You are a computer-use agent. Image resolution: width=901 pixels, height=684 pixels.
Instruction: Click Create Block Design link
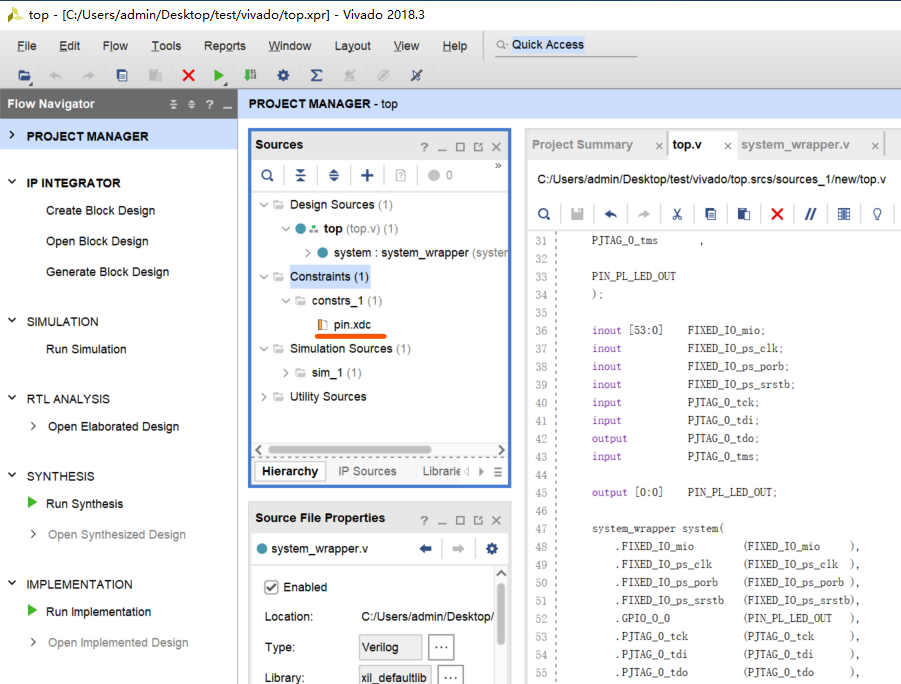tap(100, 211)
